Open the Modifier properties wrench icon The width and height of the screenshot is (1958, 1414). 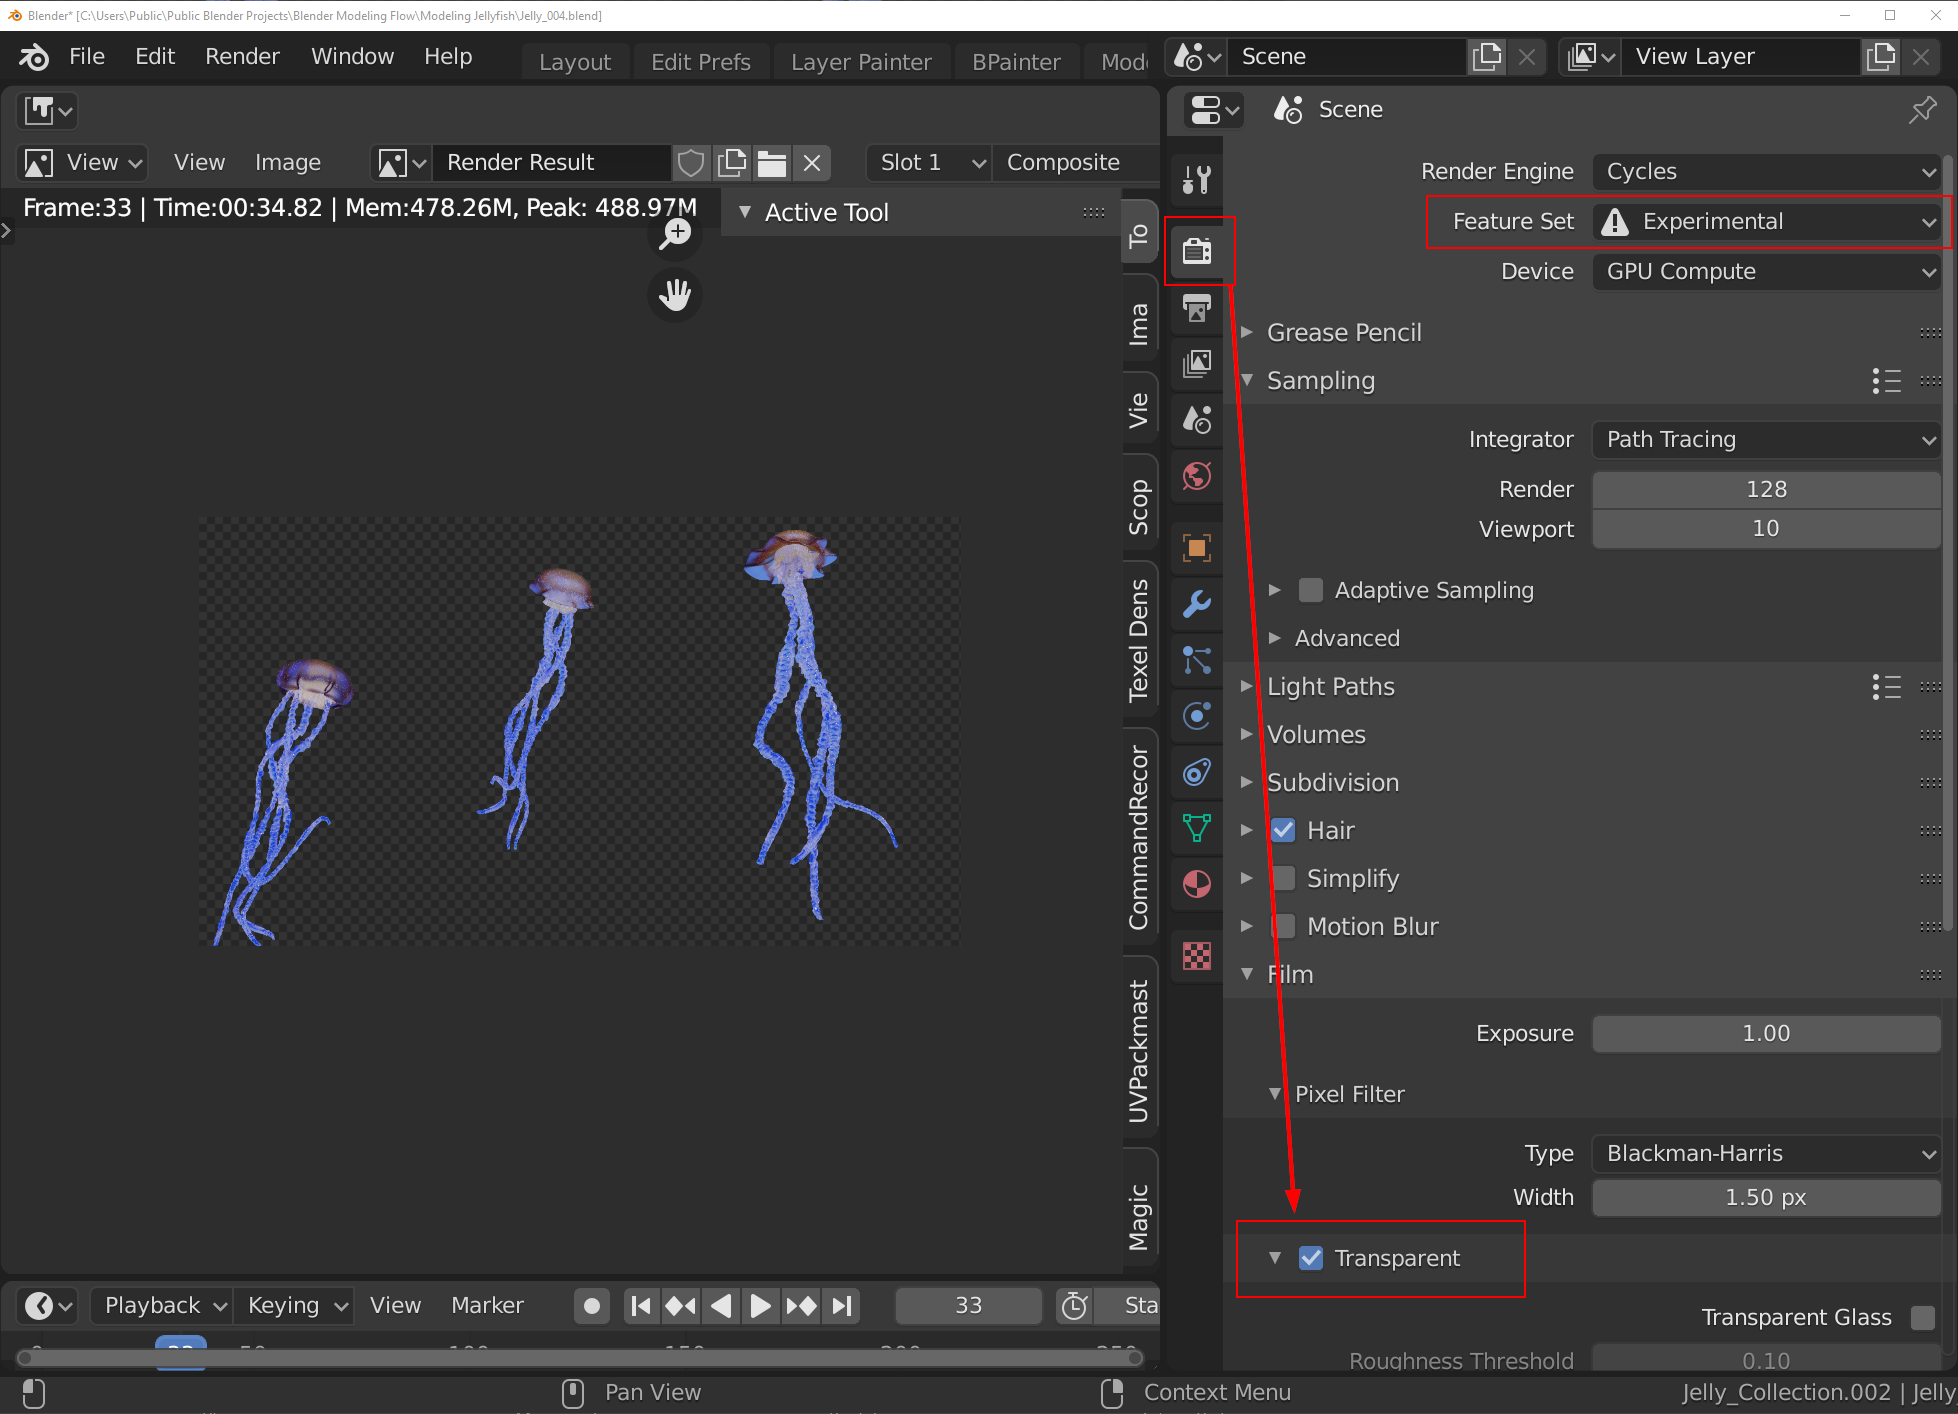1197,604
